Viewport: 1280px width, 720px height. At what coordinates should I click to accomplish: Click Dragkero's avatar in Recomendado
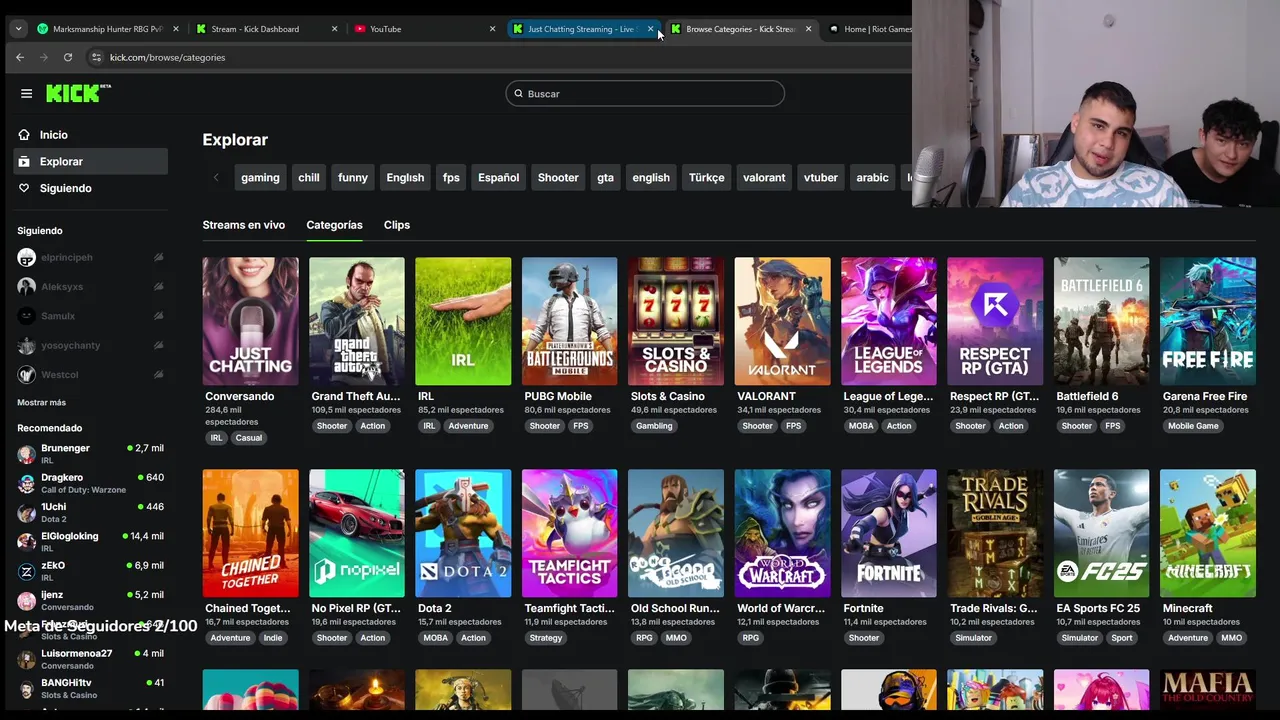point(26,483)
